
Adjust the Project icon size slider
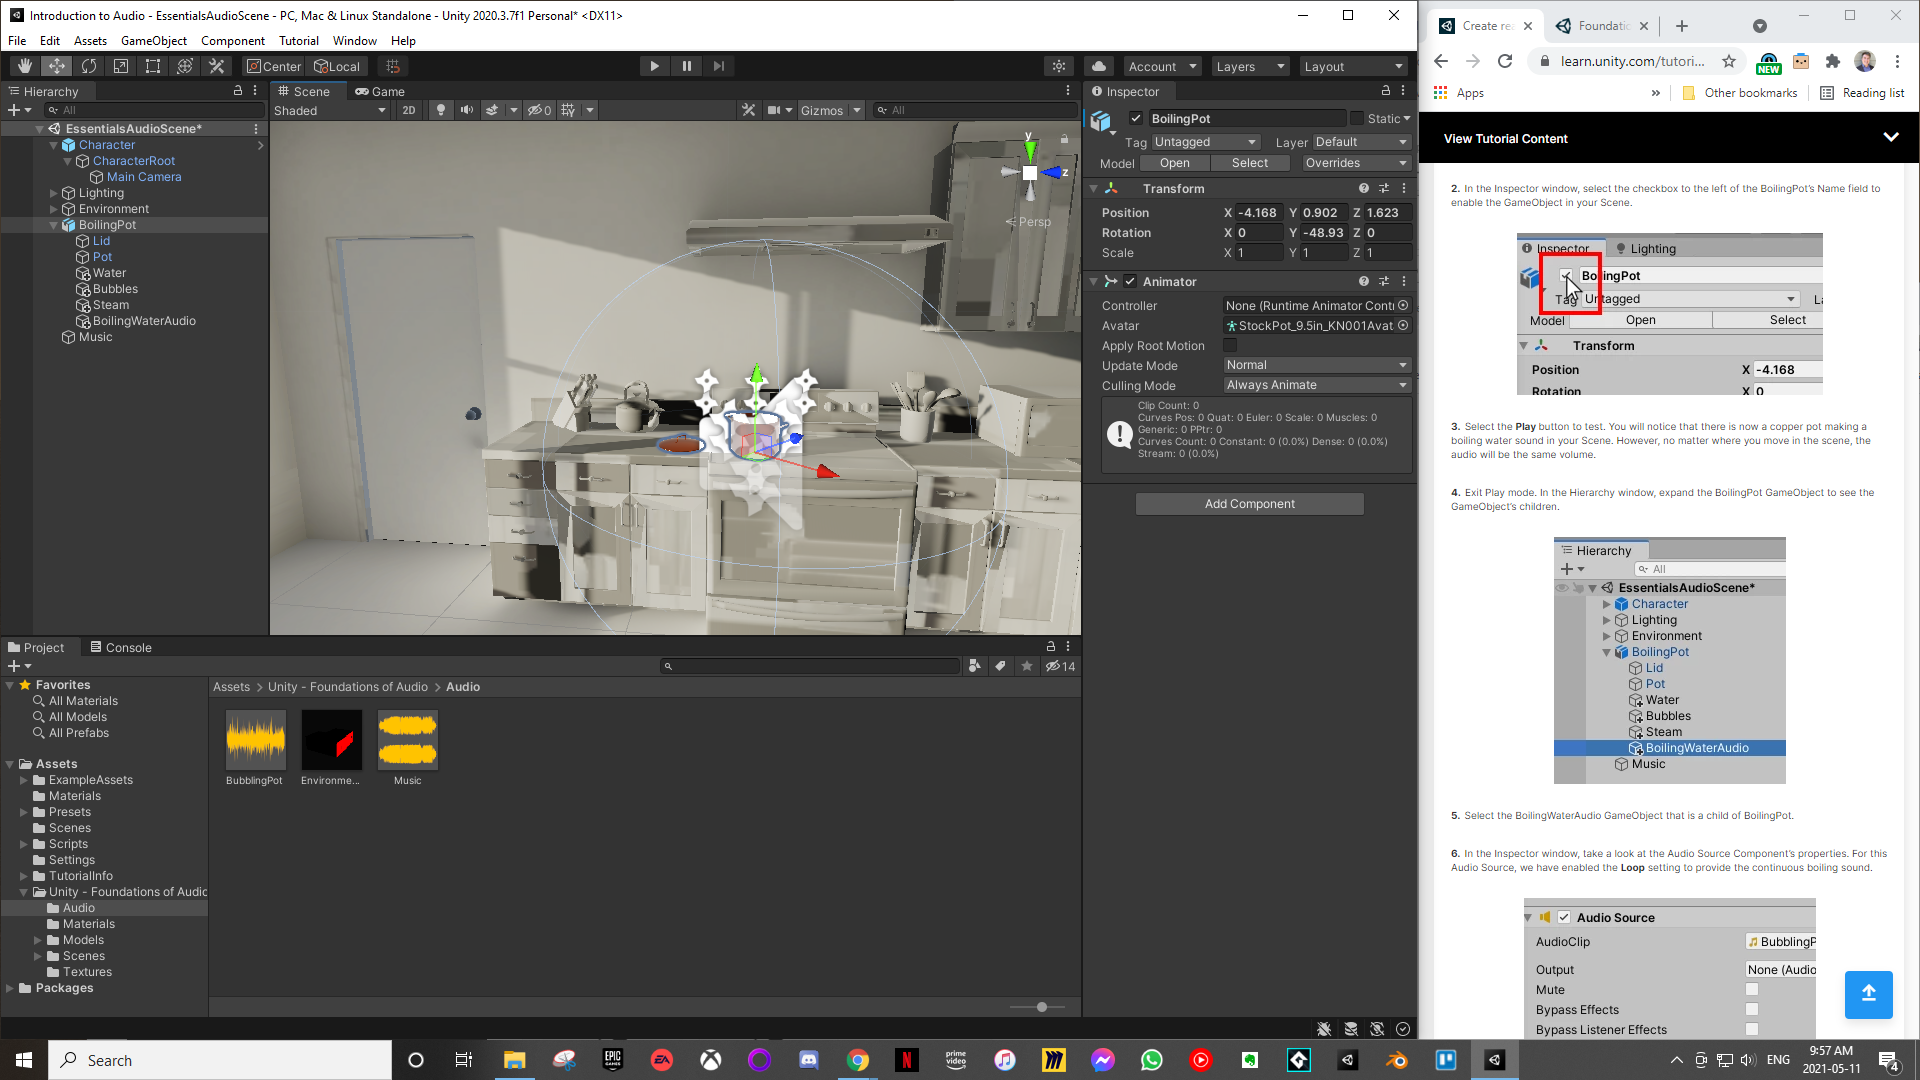tap(1041, 1007)
